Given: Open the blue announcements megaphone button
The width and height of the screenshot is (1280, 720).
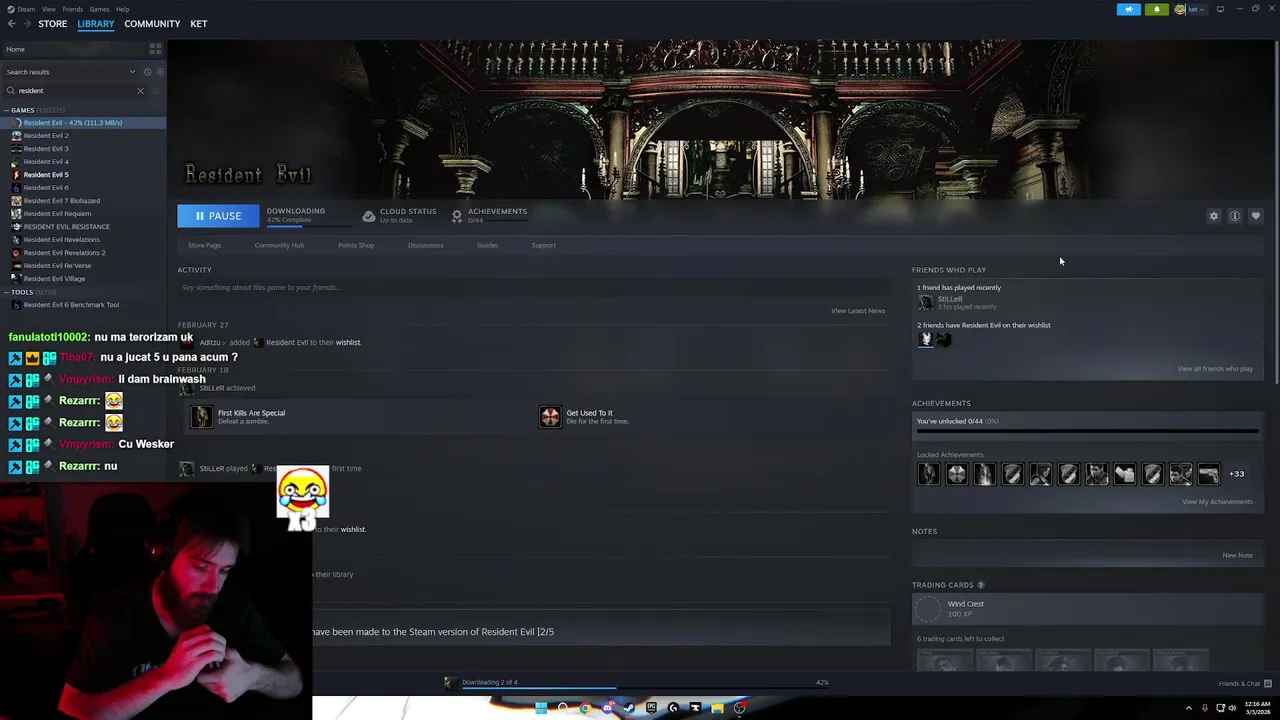Looking at the screenshot, I should [1128, 9].
